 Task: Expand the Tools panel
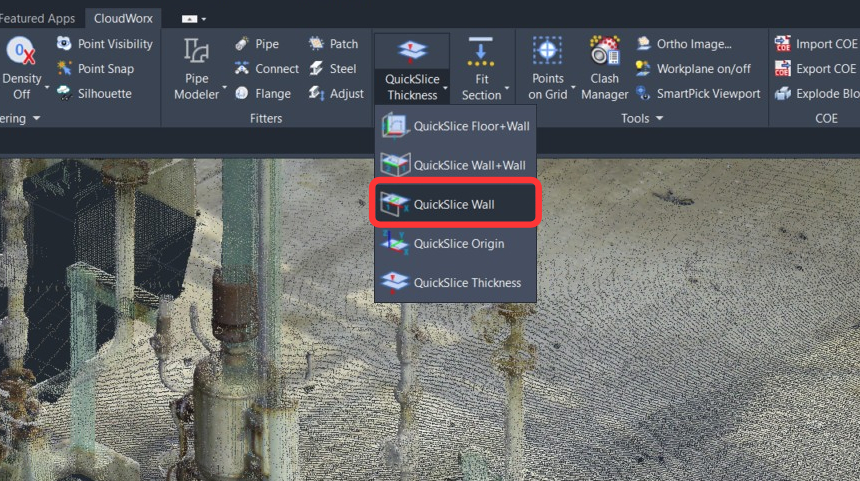(x=642, y=118)
